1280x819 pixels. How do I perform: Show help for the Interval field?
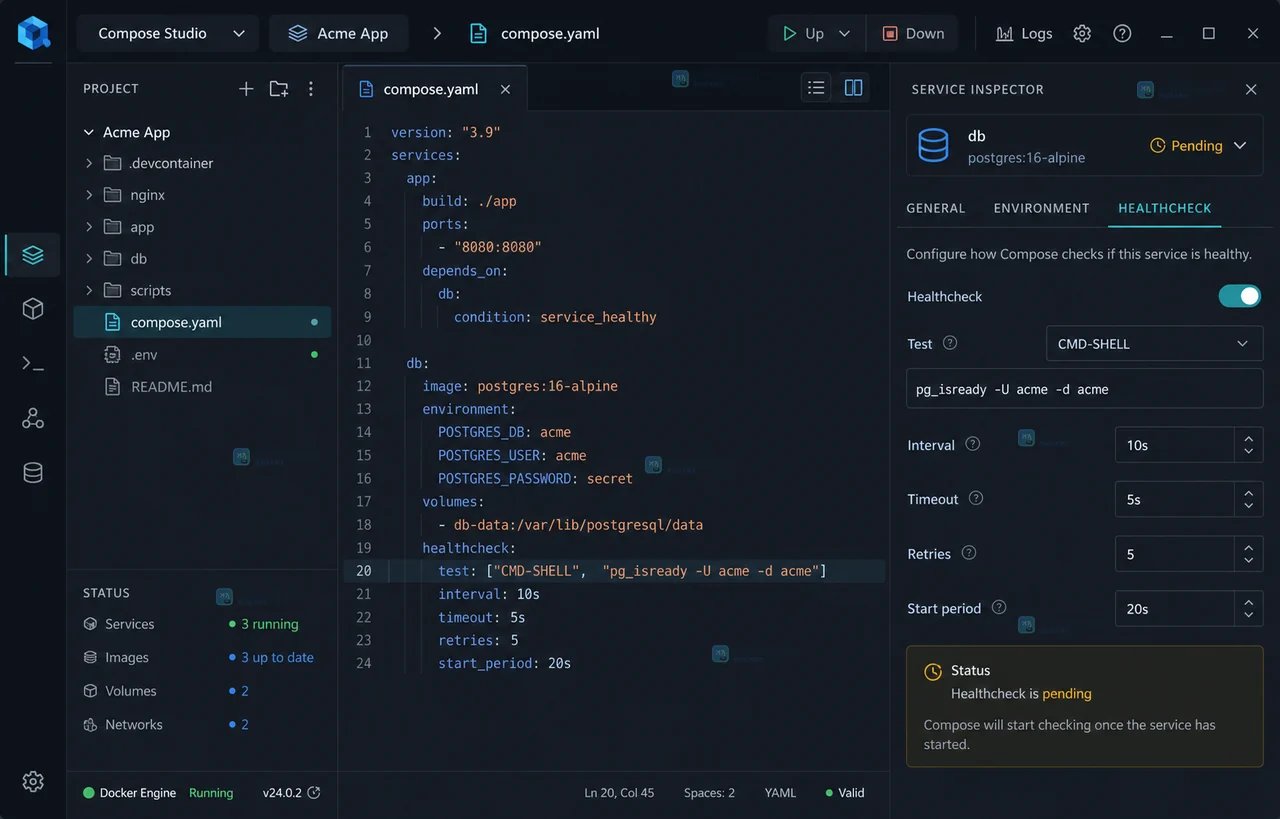tap(972, 444)
